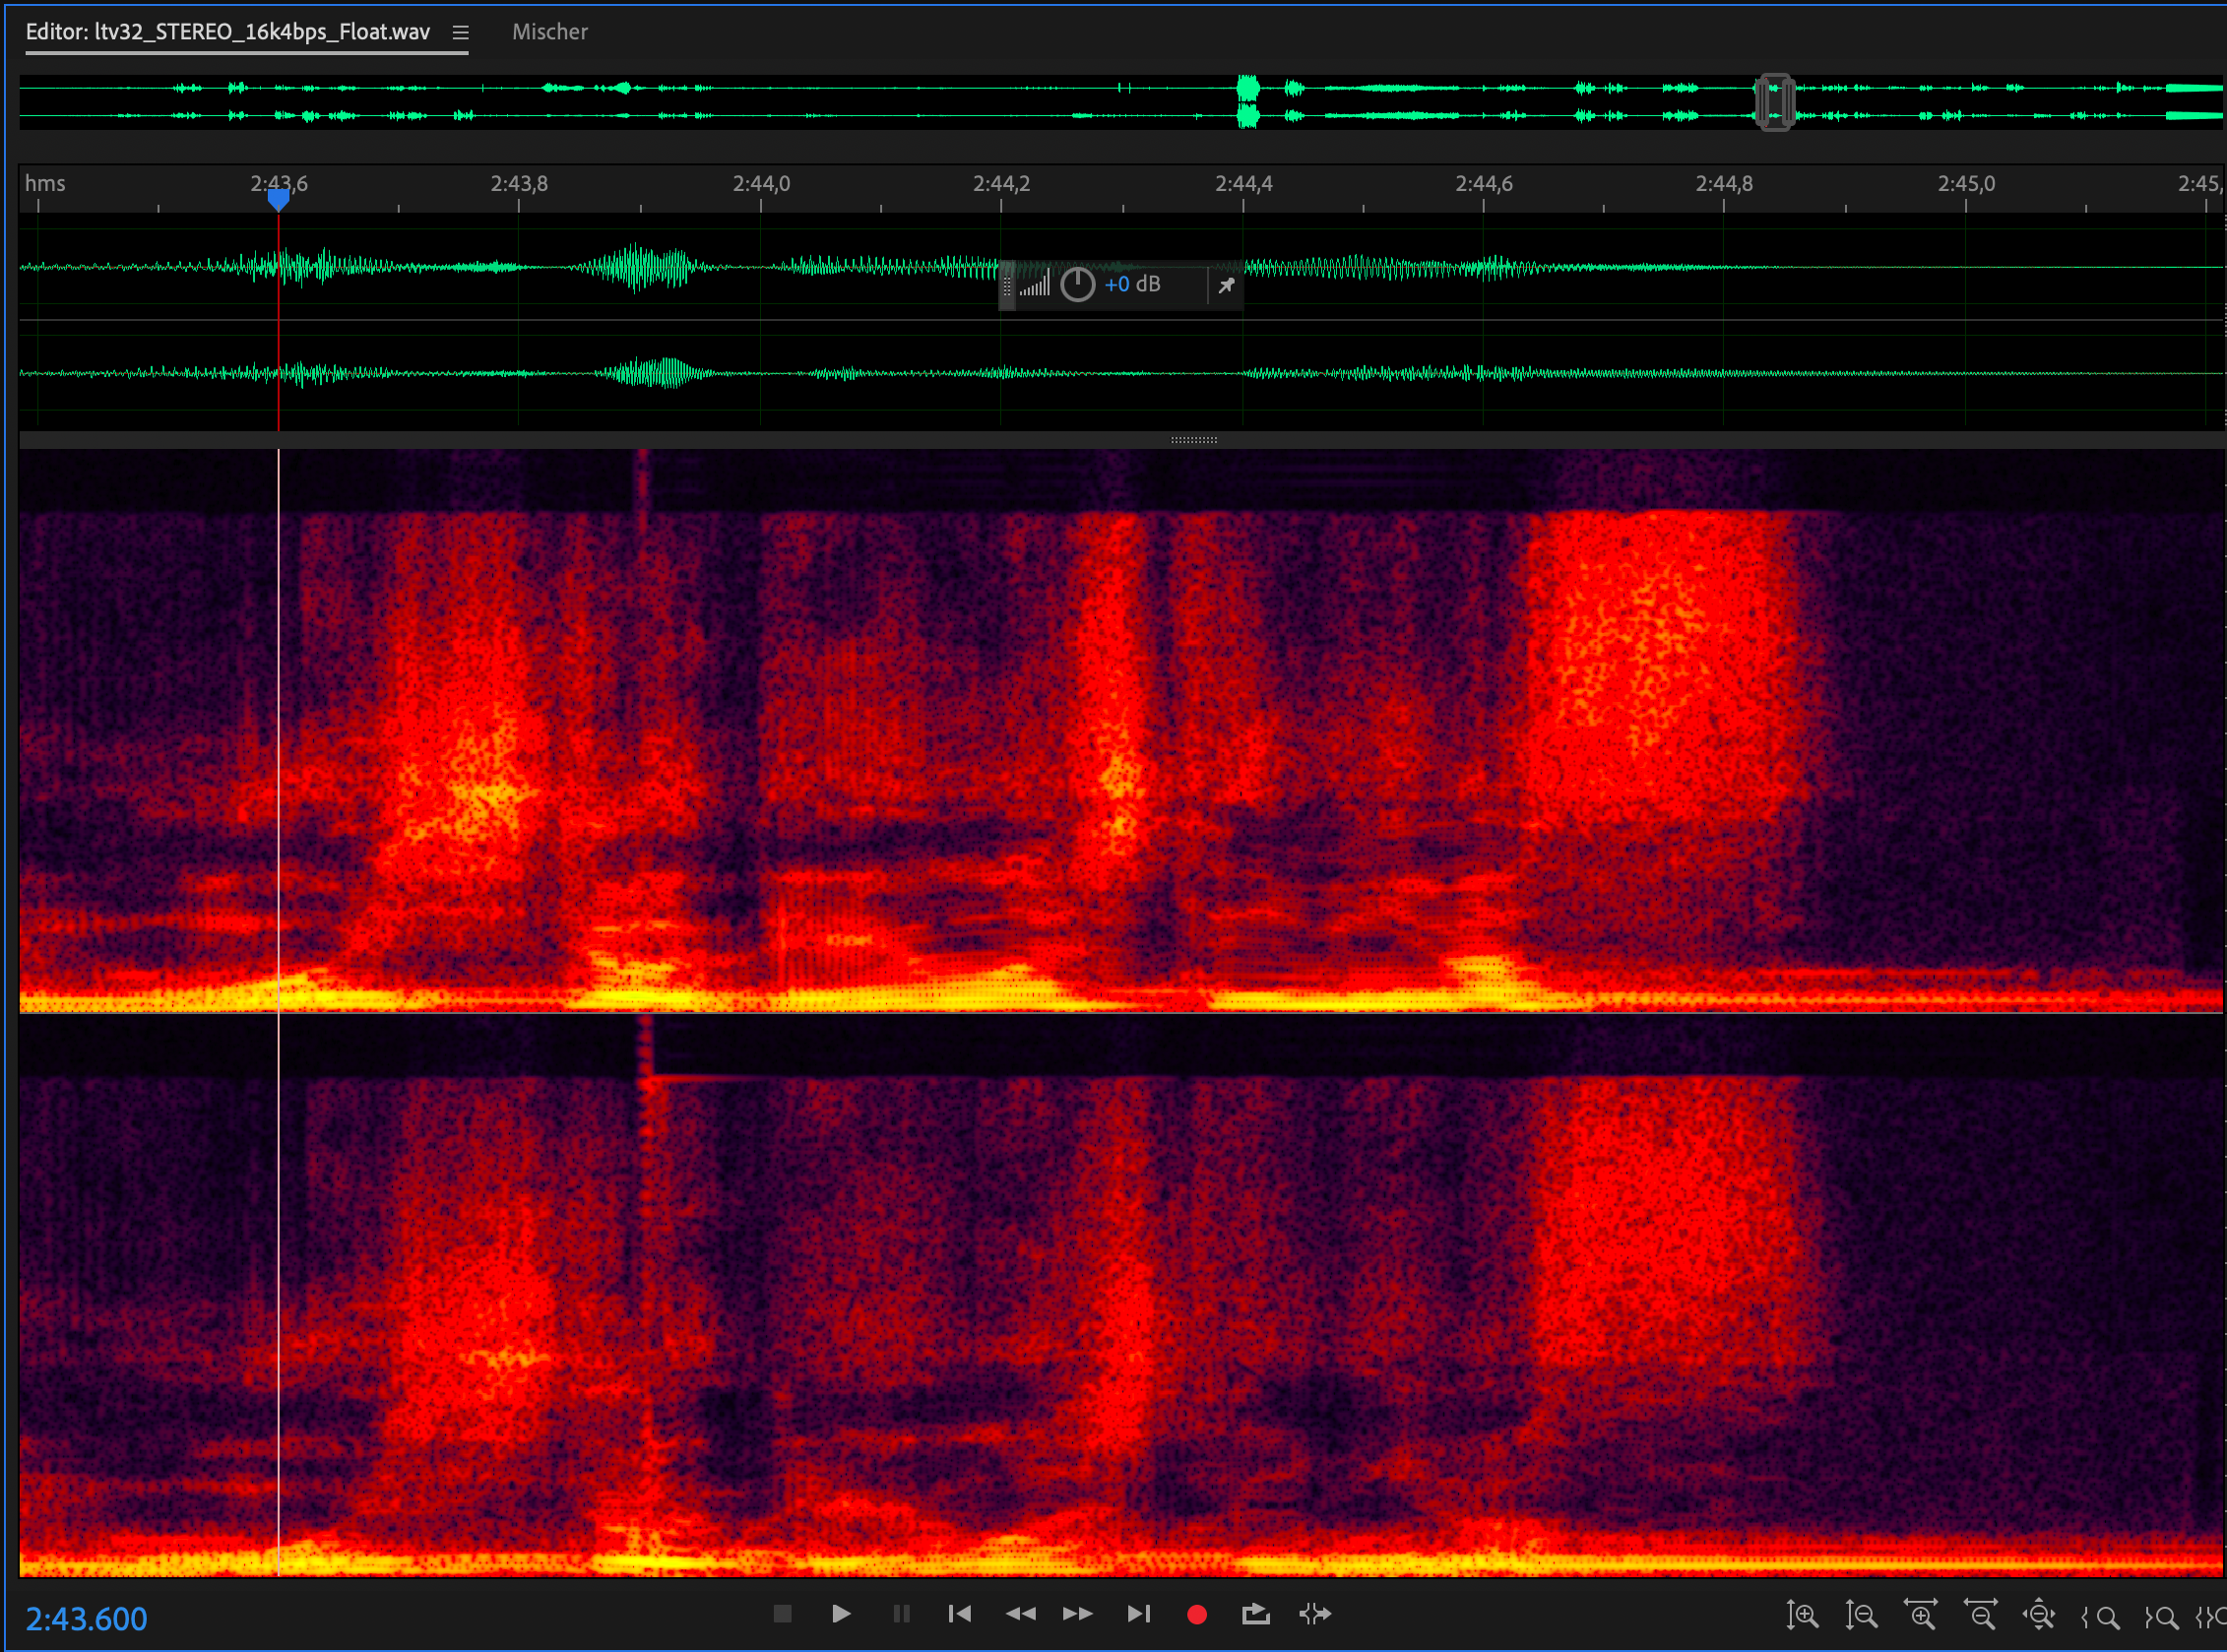This screenshot has width=2227, height=1652.
Task: Move playhead to previous marker
Action: [959, 1614]
